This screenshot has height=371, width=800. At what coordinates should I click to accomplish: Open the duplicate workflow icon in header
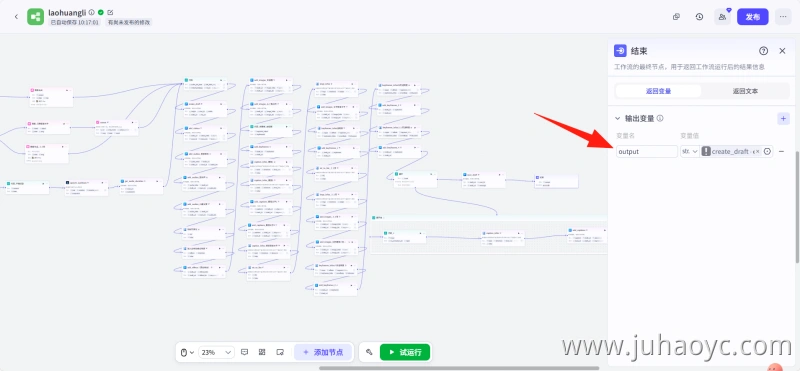(x=676, y=17)
